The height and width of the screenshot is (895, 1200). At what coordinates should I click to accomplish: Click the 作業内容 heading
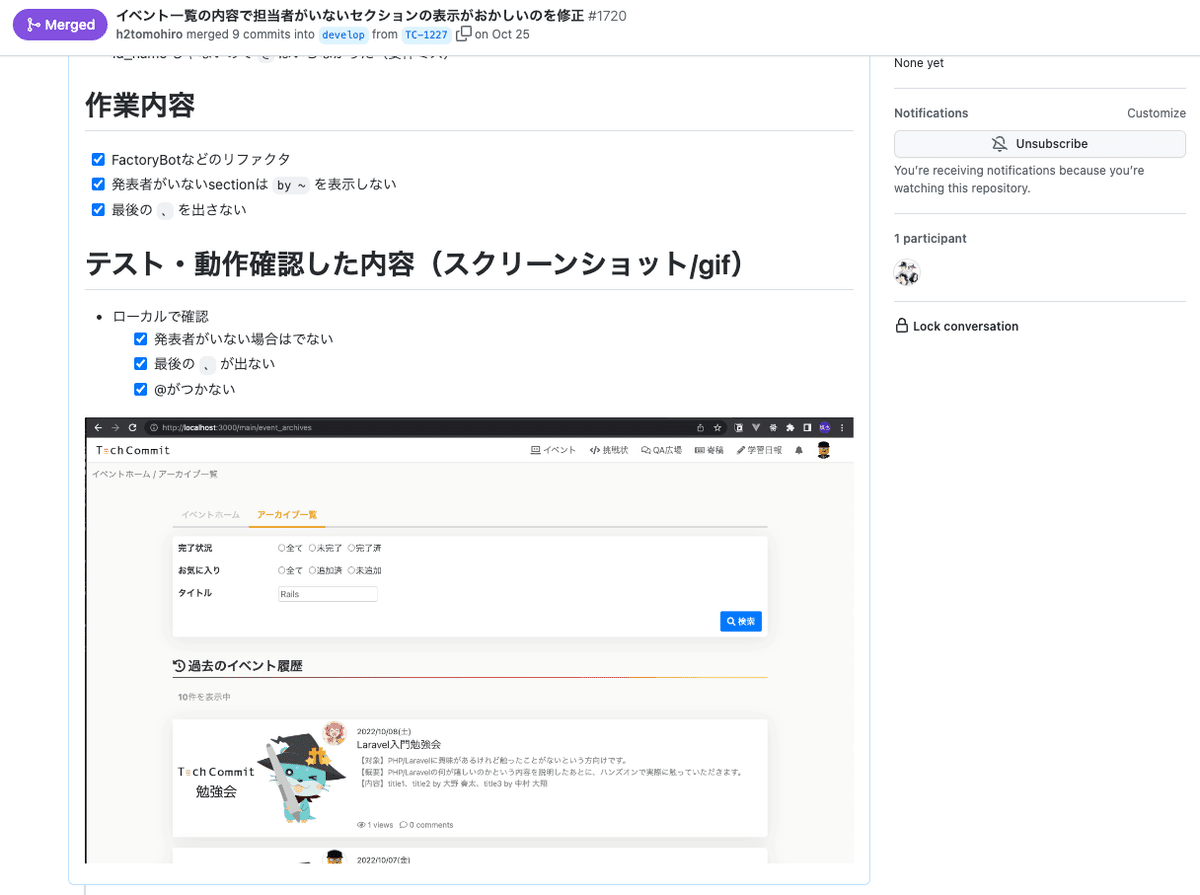click(x=140, y=105)
